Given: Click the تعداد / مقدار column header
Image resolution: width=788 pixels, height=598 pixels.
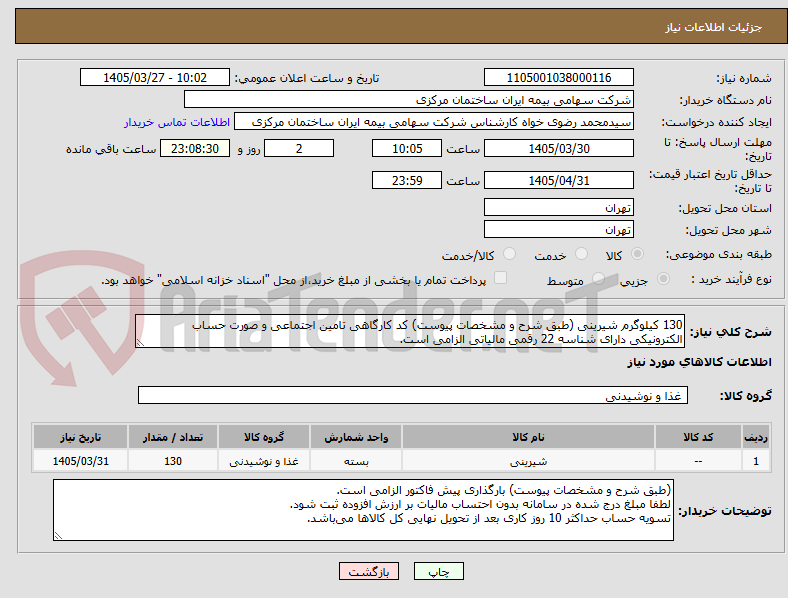Looking at the screenshot, I should click(173, 437).
